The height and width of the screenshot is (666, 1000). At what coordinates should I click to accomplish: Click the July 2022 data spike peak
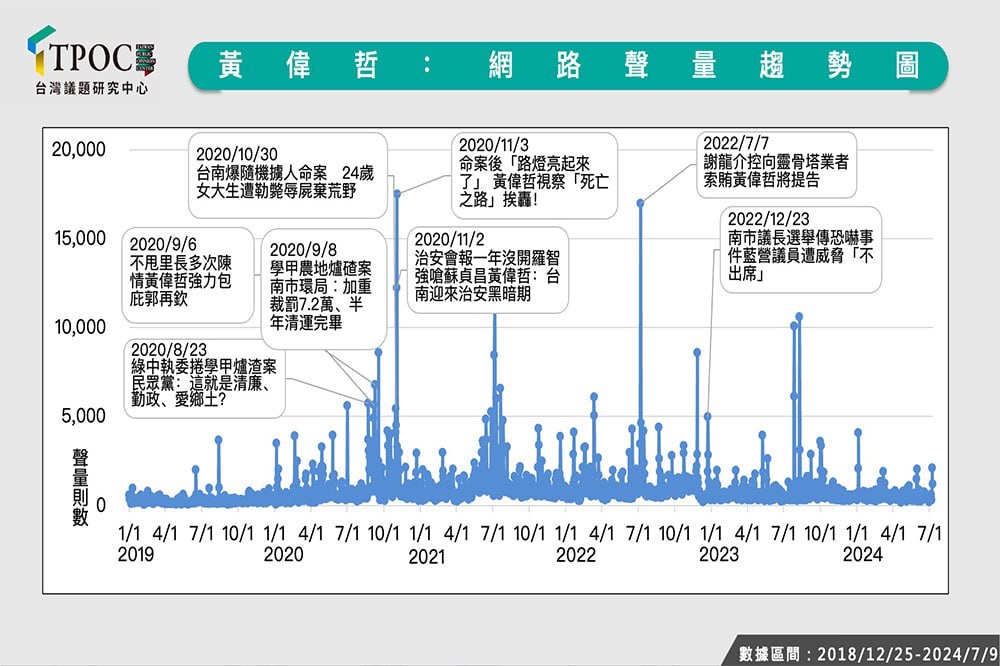pyautogui.click(x=640, y=202)
